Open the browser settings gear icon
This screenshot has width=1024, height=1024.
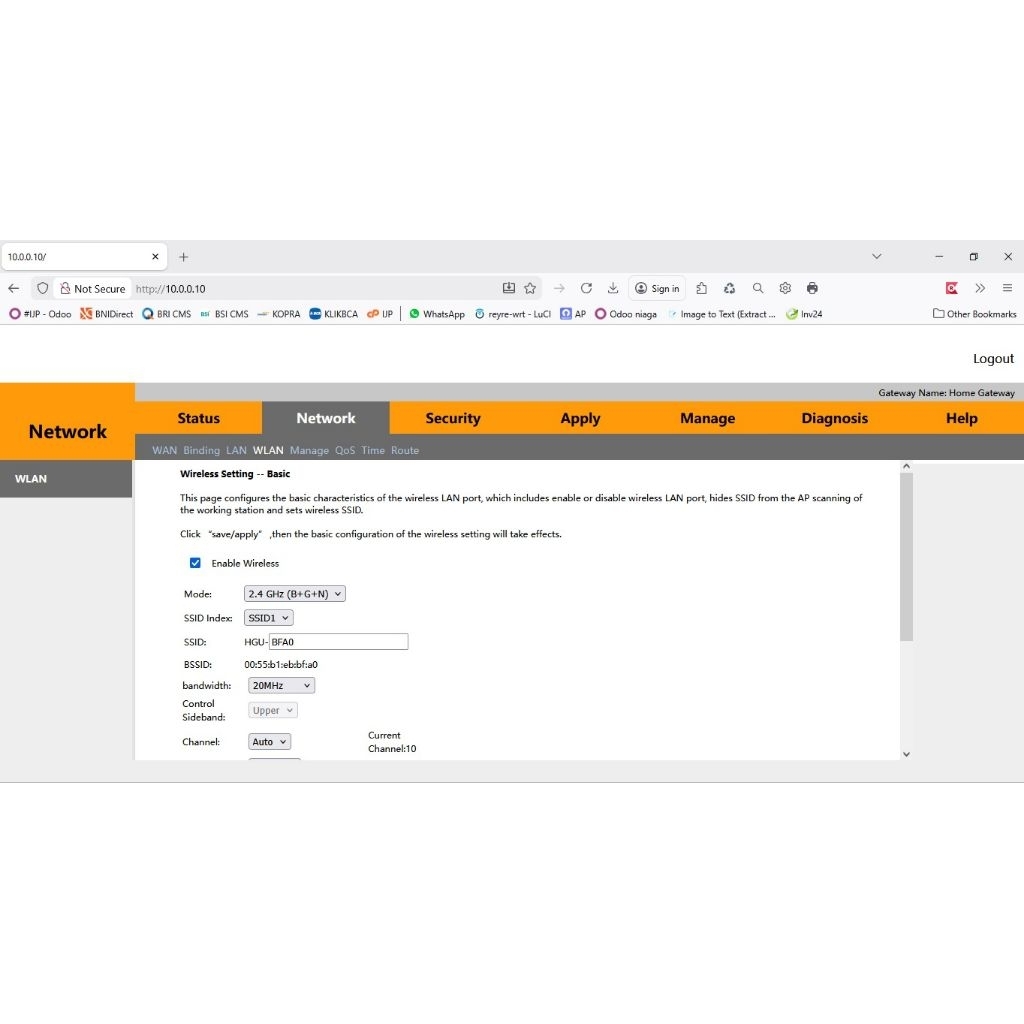(785, 288)
